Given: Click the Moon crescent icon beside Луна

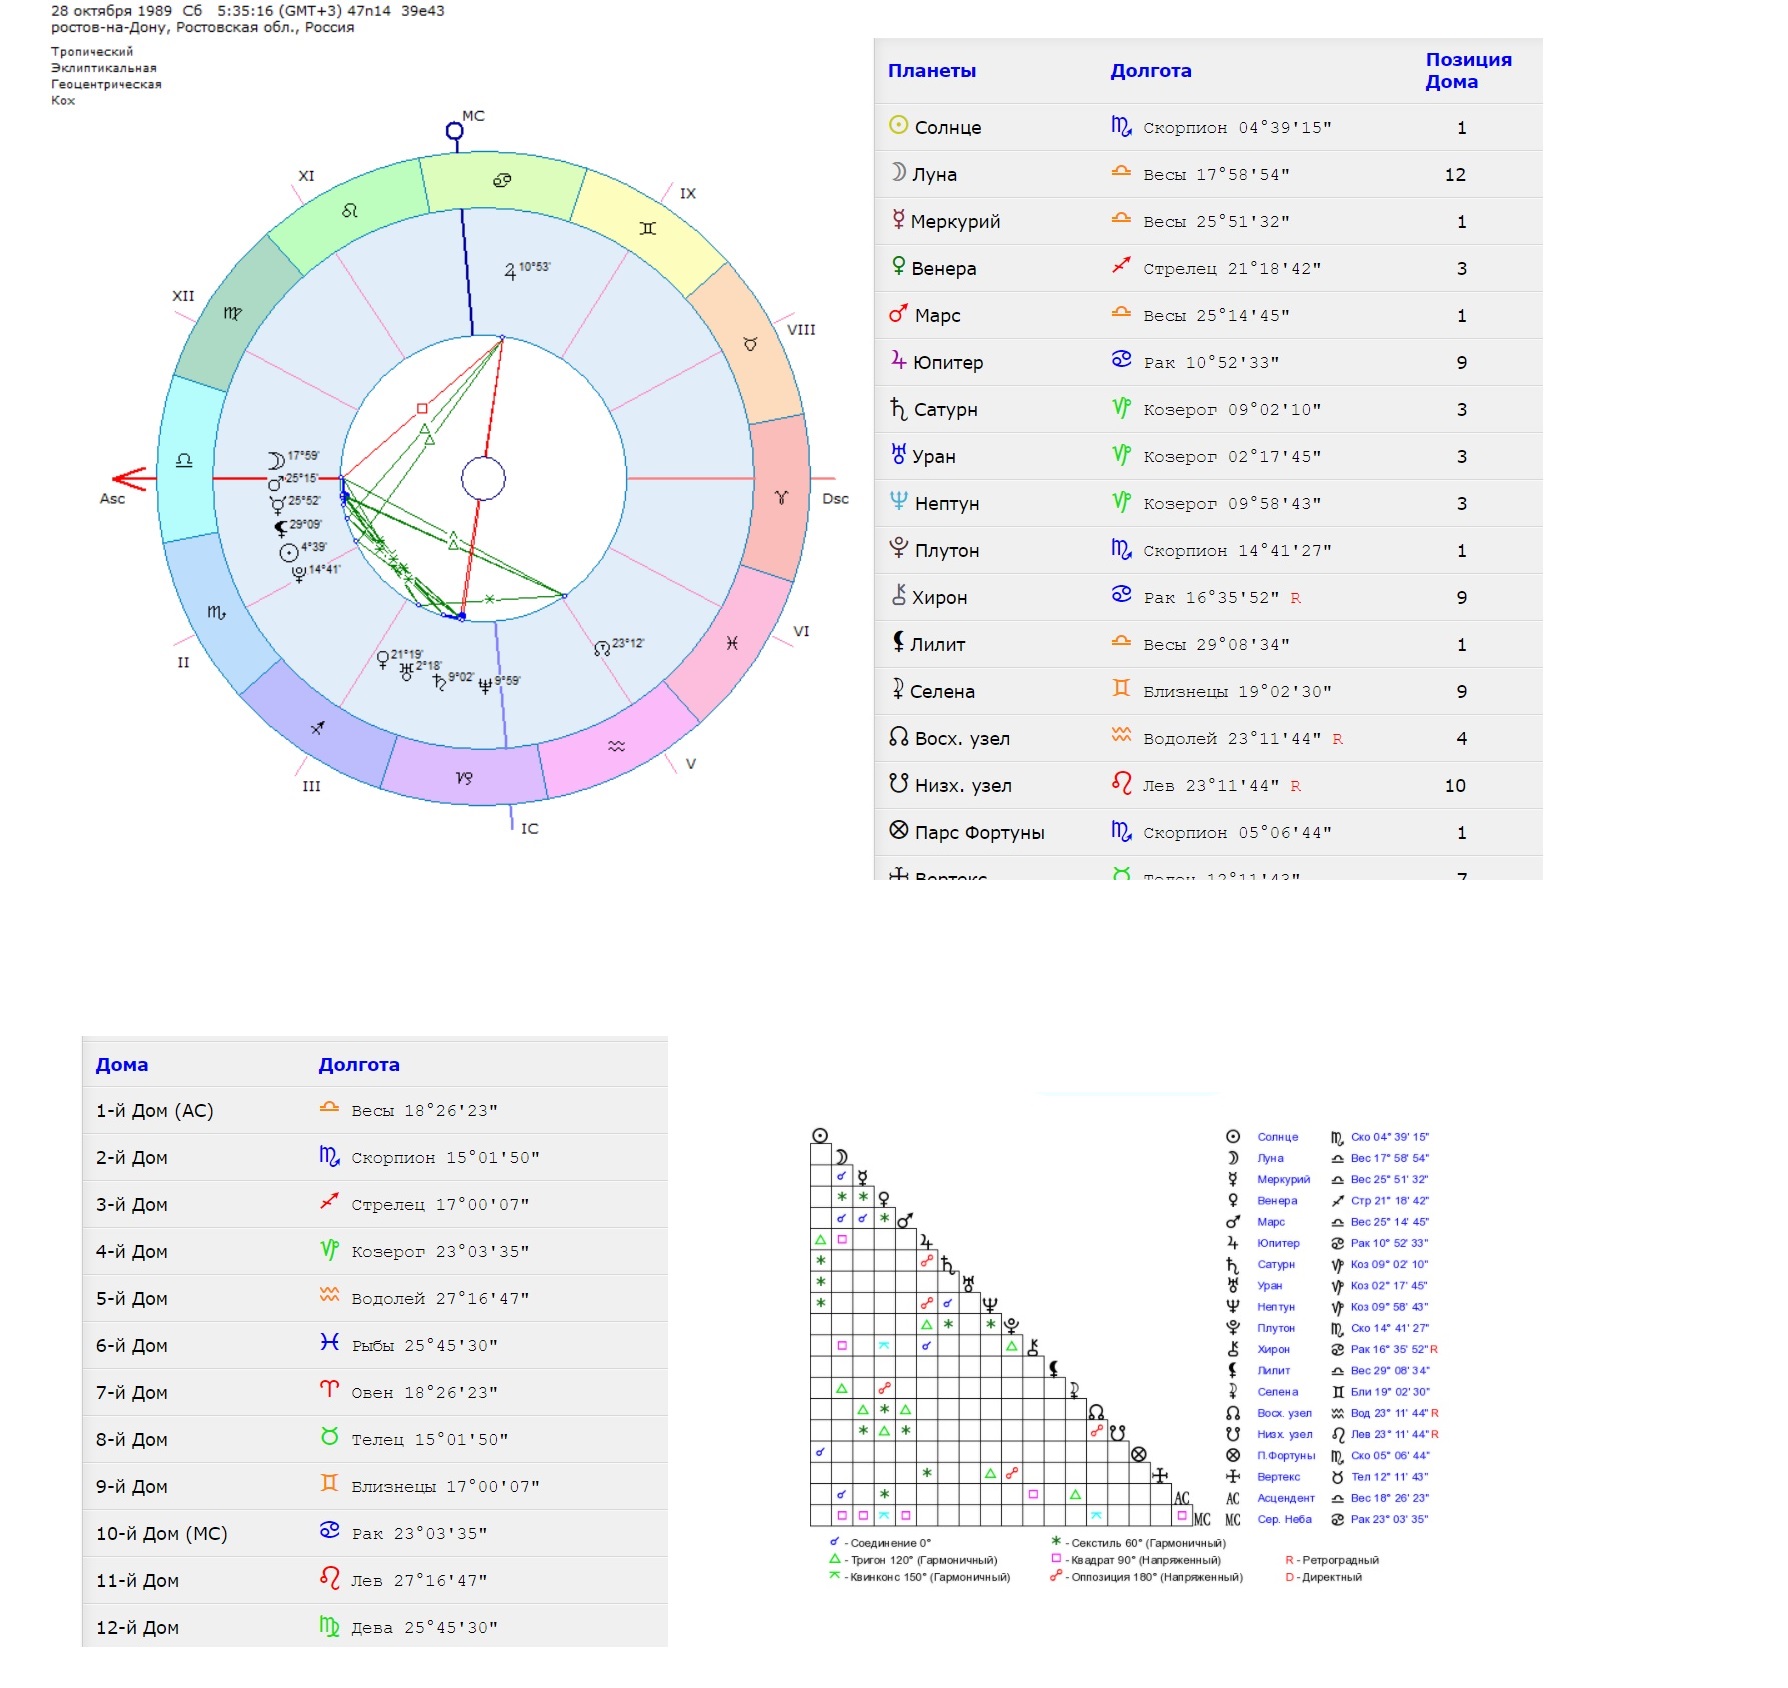Looking at the screenshot, I should tap(898, 172).
